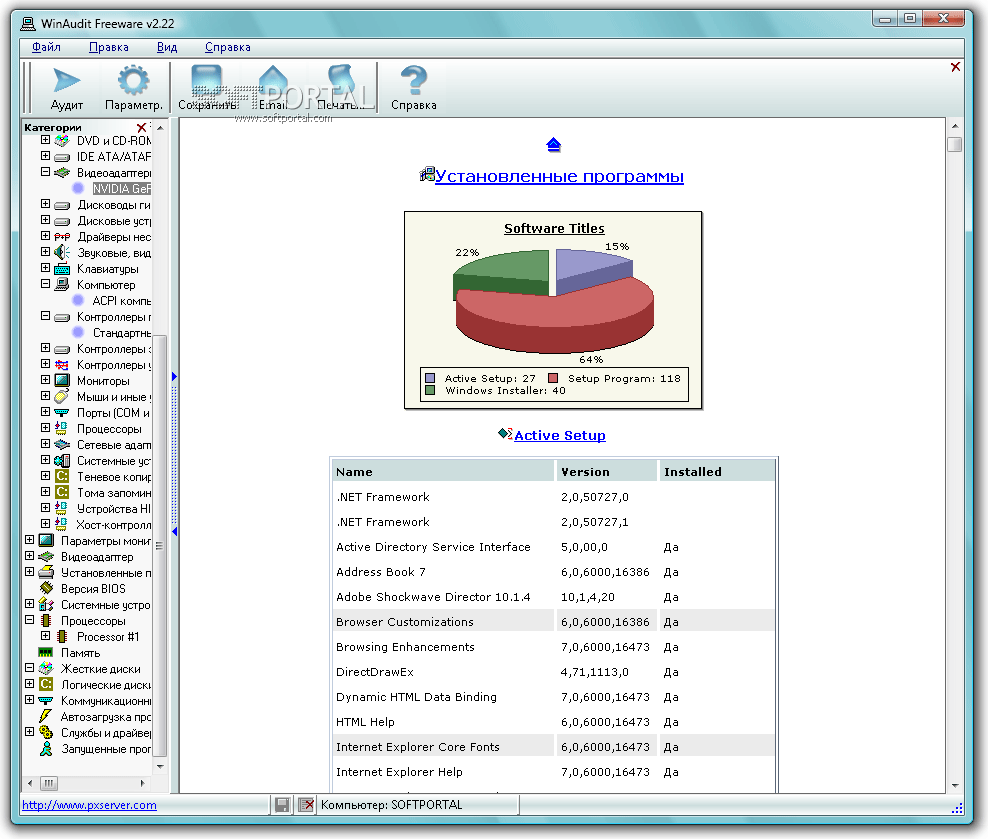Click the report pane scrollbar down arrow
988x839 pixels.
coord(955,786)
